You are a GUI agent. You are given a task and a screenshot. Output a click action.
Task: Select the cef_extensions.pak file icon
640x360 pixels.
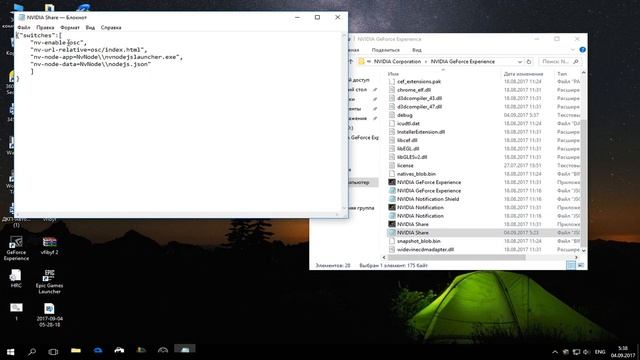pos(392,82)
